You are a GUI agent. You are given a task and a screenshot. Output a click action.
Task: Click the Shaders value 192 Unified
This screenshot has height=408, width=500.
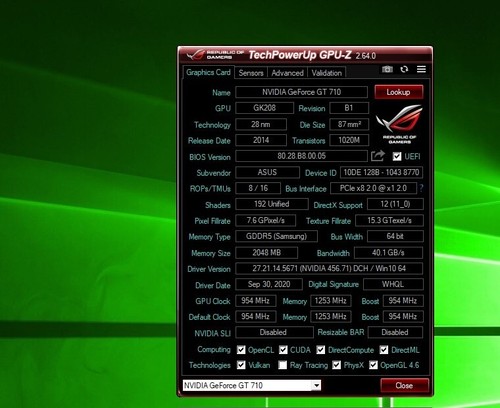point(272,204)
